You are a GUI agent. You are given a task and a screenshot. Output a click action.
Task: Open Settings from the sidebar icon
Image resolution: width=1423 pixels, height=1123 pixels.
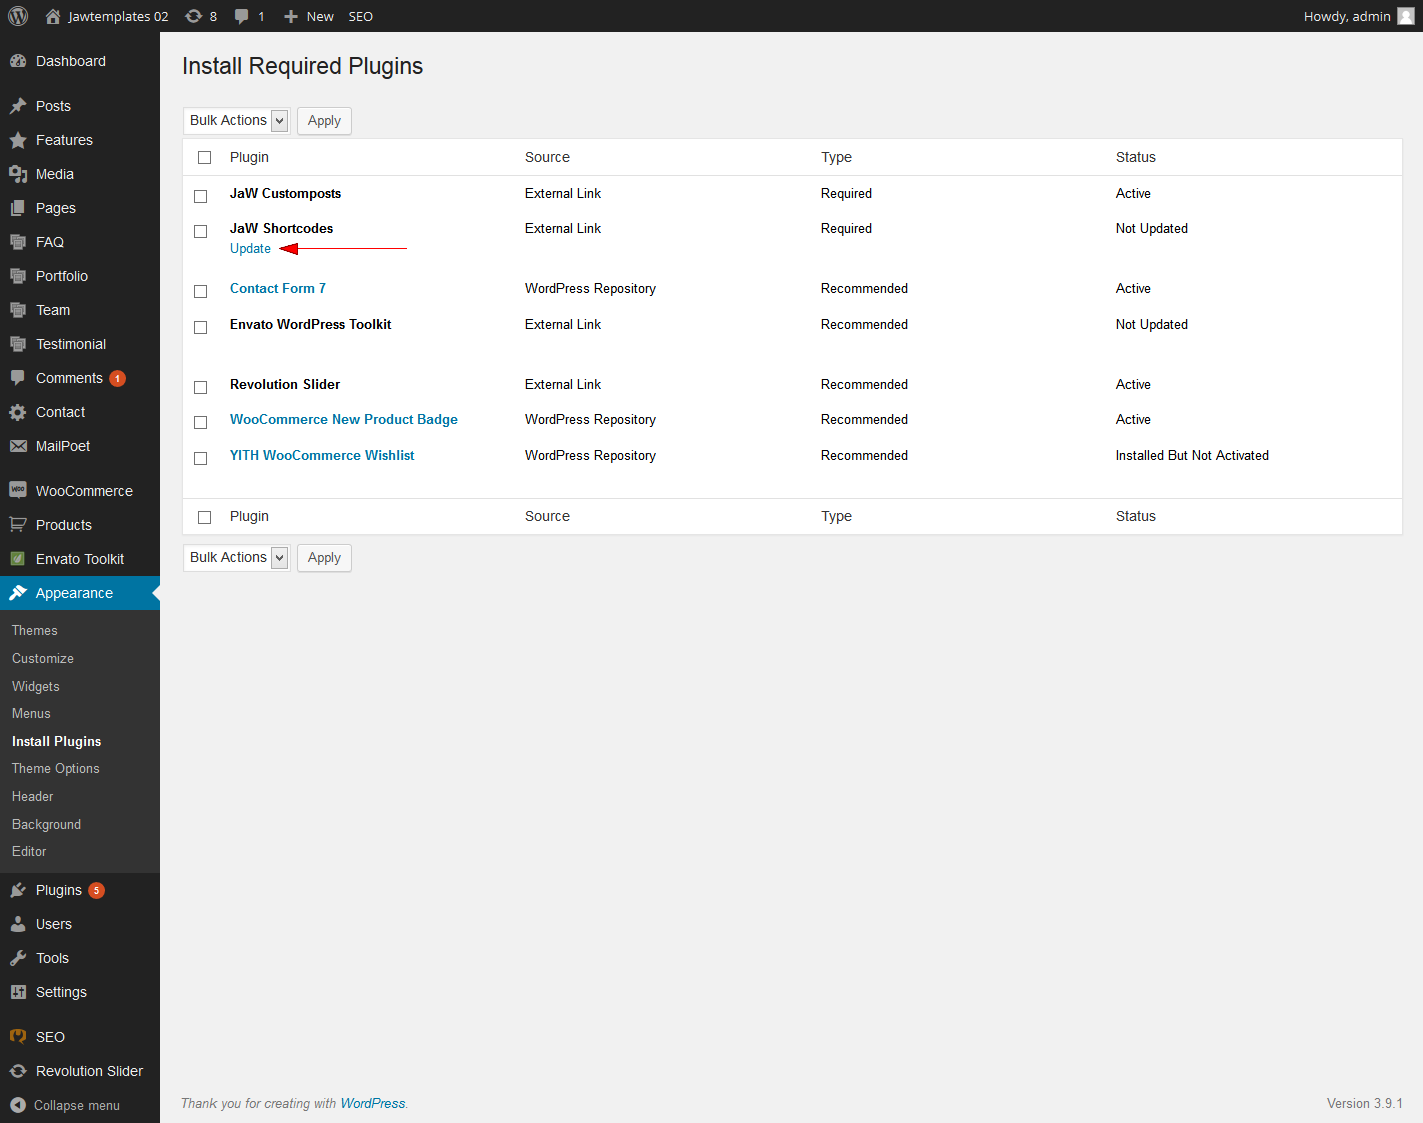(x=18, y=992)
